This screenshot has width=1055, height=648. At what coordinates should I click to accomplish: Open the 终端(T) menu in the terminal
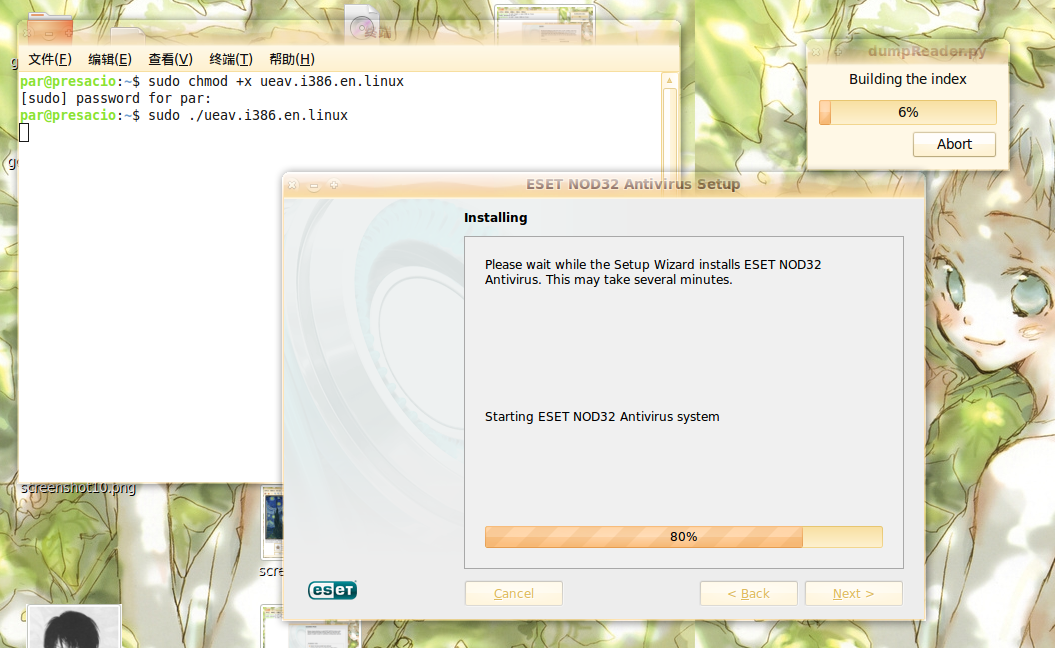click(231, 59)
